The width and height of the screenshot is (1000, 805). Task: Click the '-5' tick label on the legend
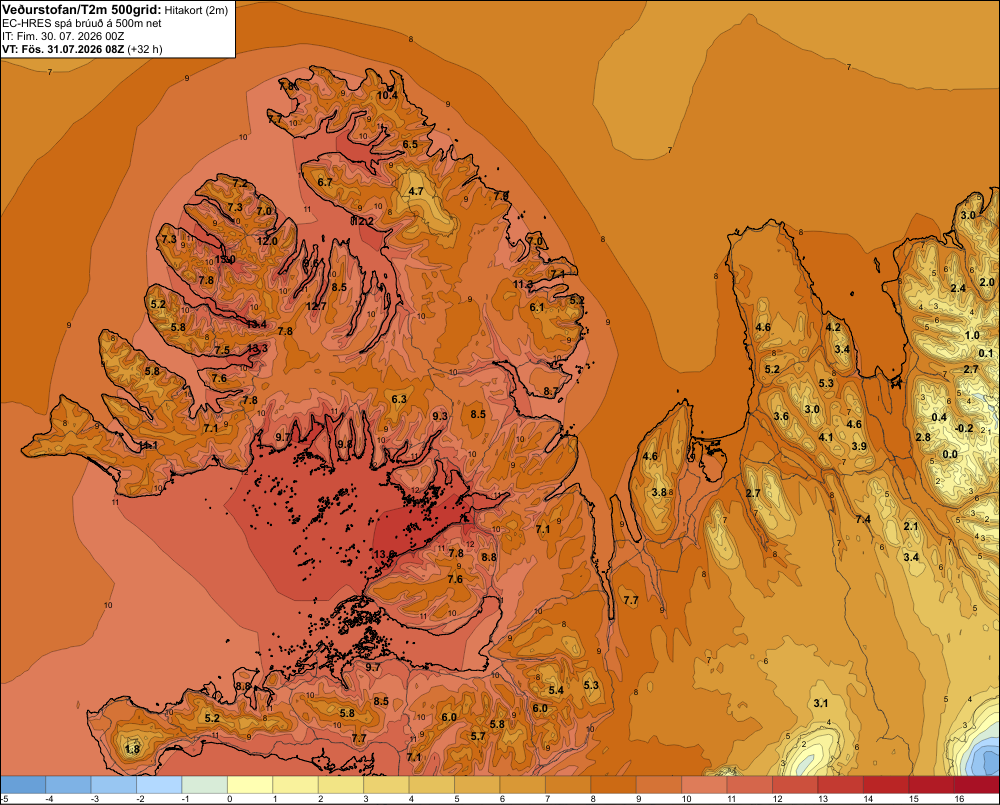pos(4,799)
